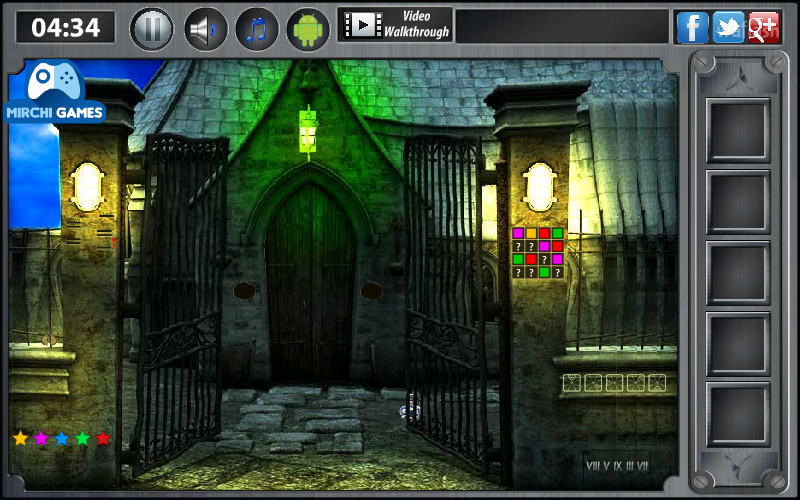Pick up the blue object by the right gate
The width and height of the screenshot is (800, 500).
411,412
